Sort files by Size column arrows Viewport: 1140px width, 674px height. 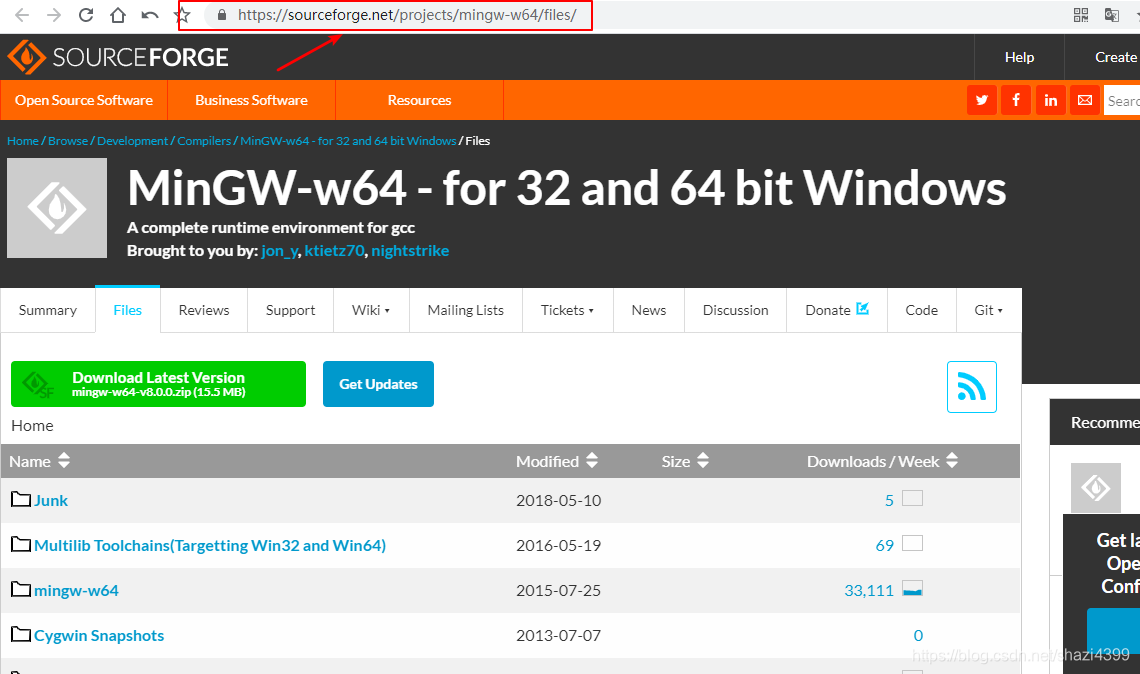(702, 460)
